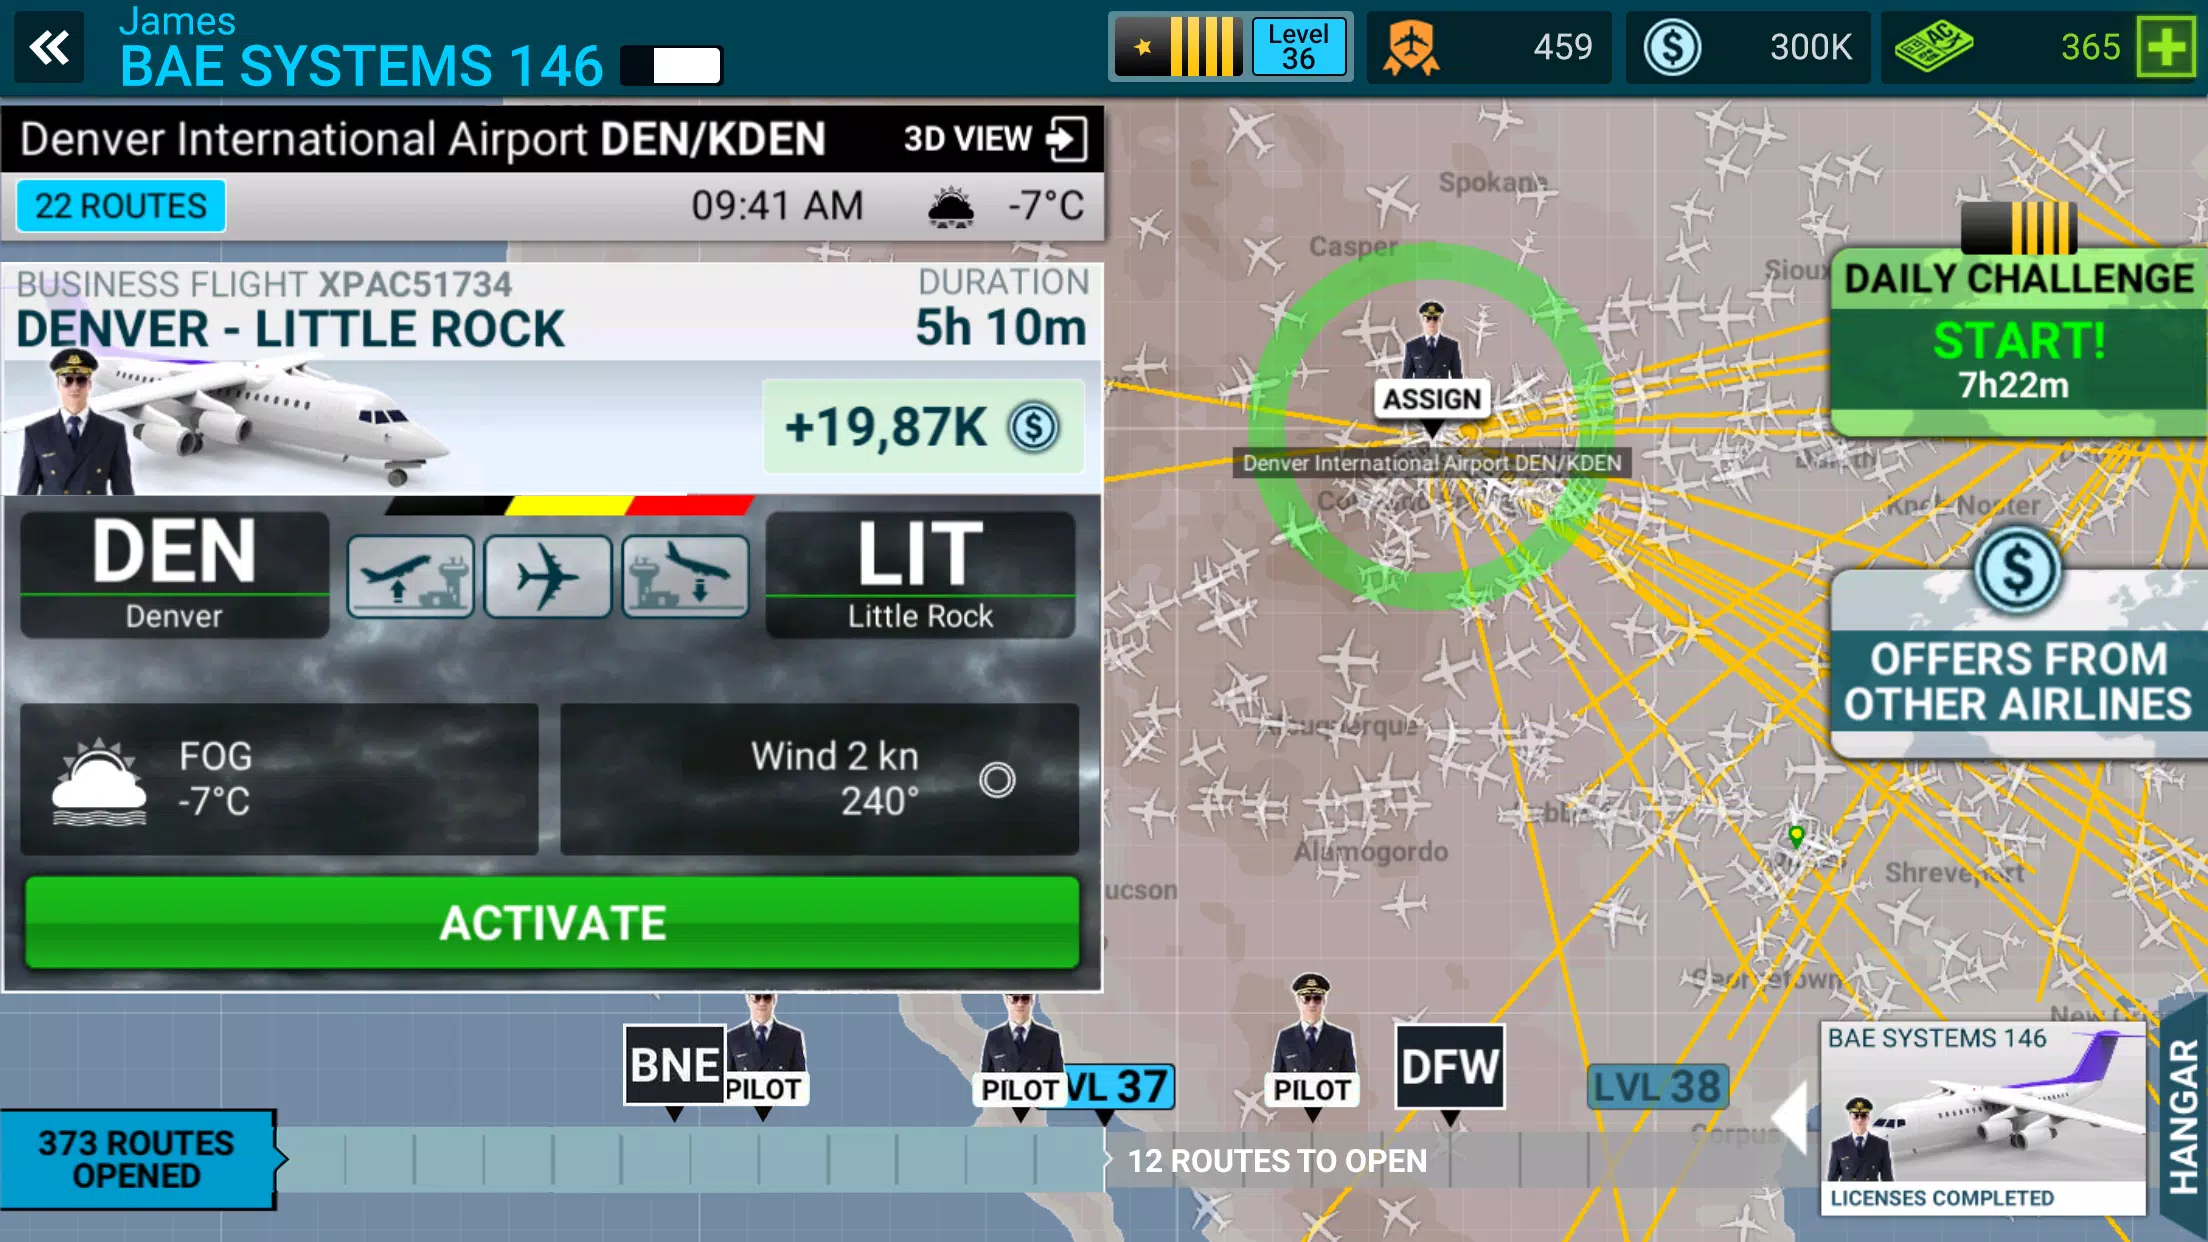Viewport: 2208px width, 1242px height.
Task: Select the takeoff/departure route icon
Action: coord(409,572)
